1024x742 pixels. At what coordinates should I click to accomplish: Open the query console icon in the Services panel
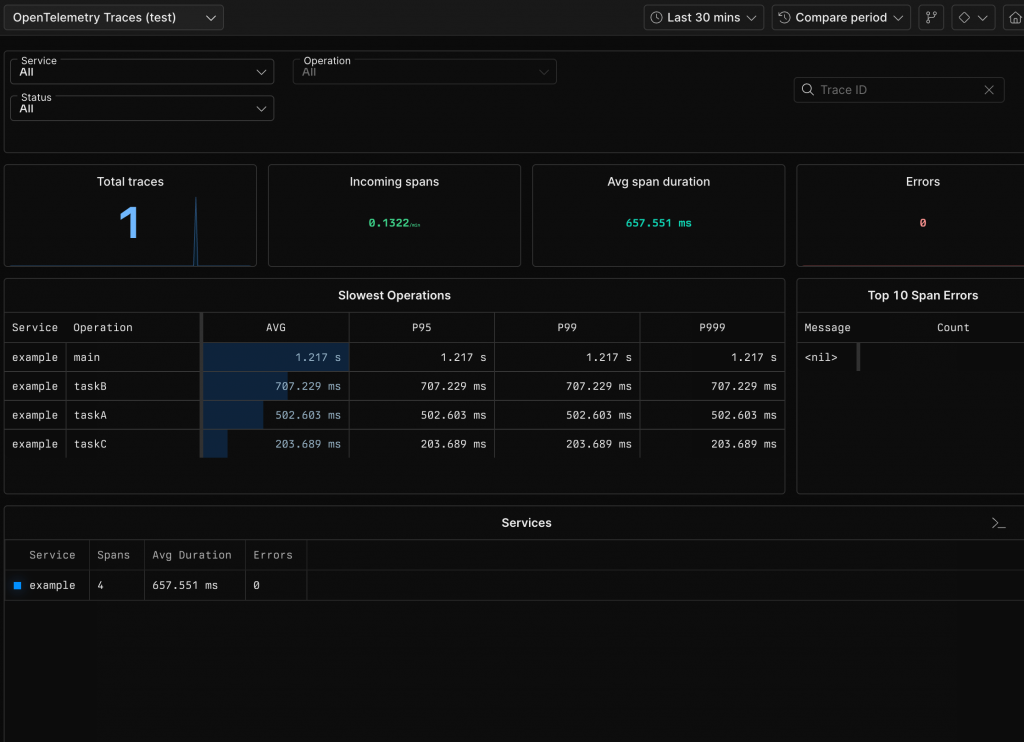[x=999, y=523]
